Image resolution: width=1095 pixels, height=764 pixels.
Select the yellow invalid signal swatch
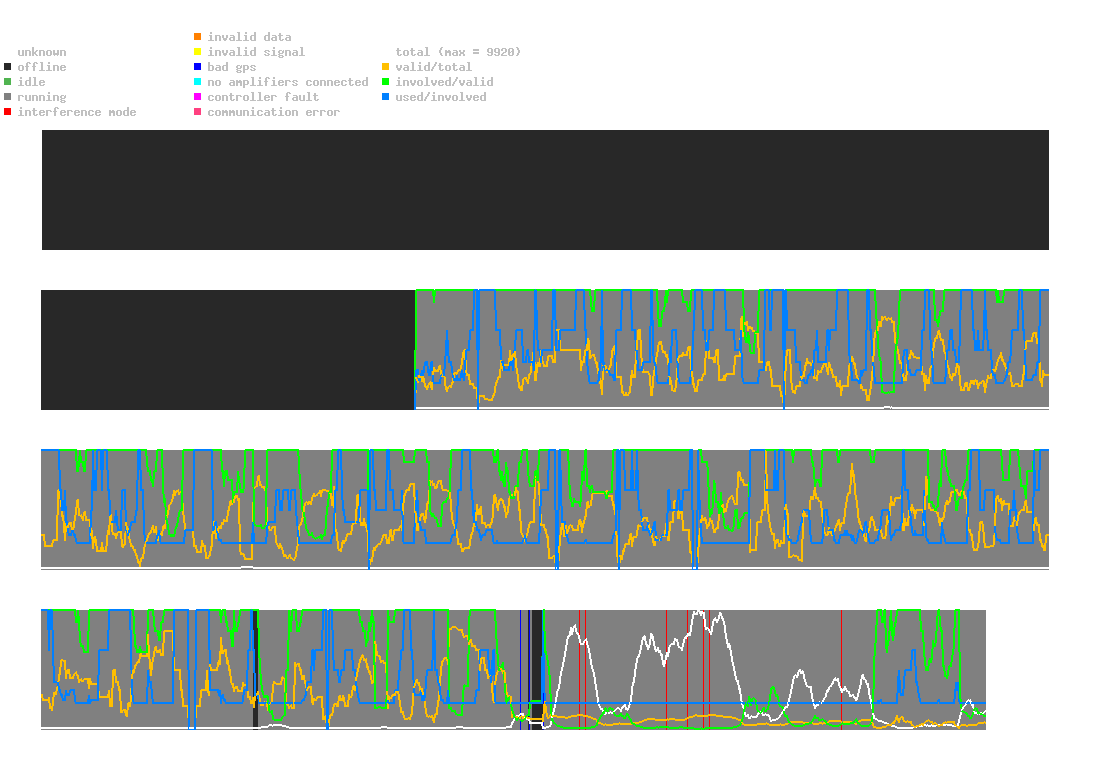[198, 52]
